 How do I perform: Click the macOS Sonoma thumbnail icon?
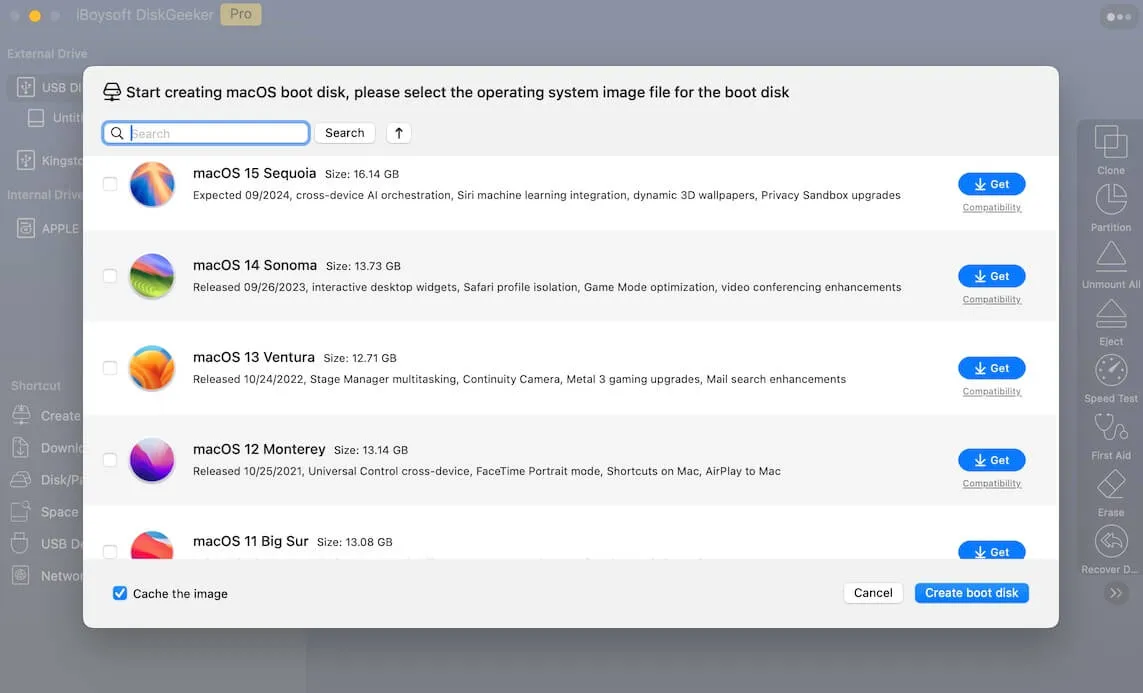point(152,276)
